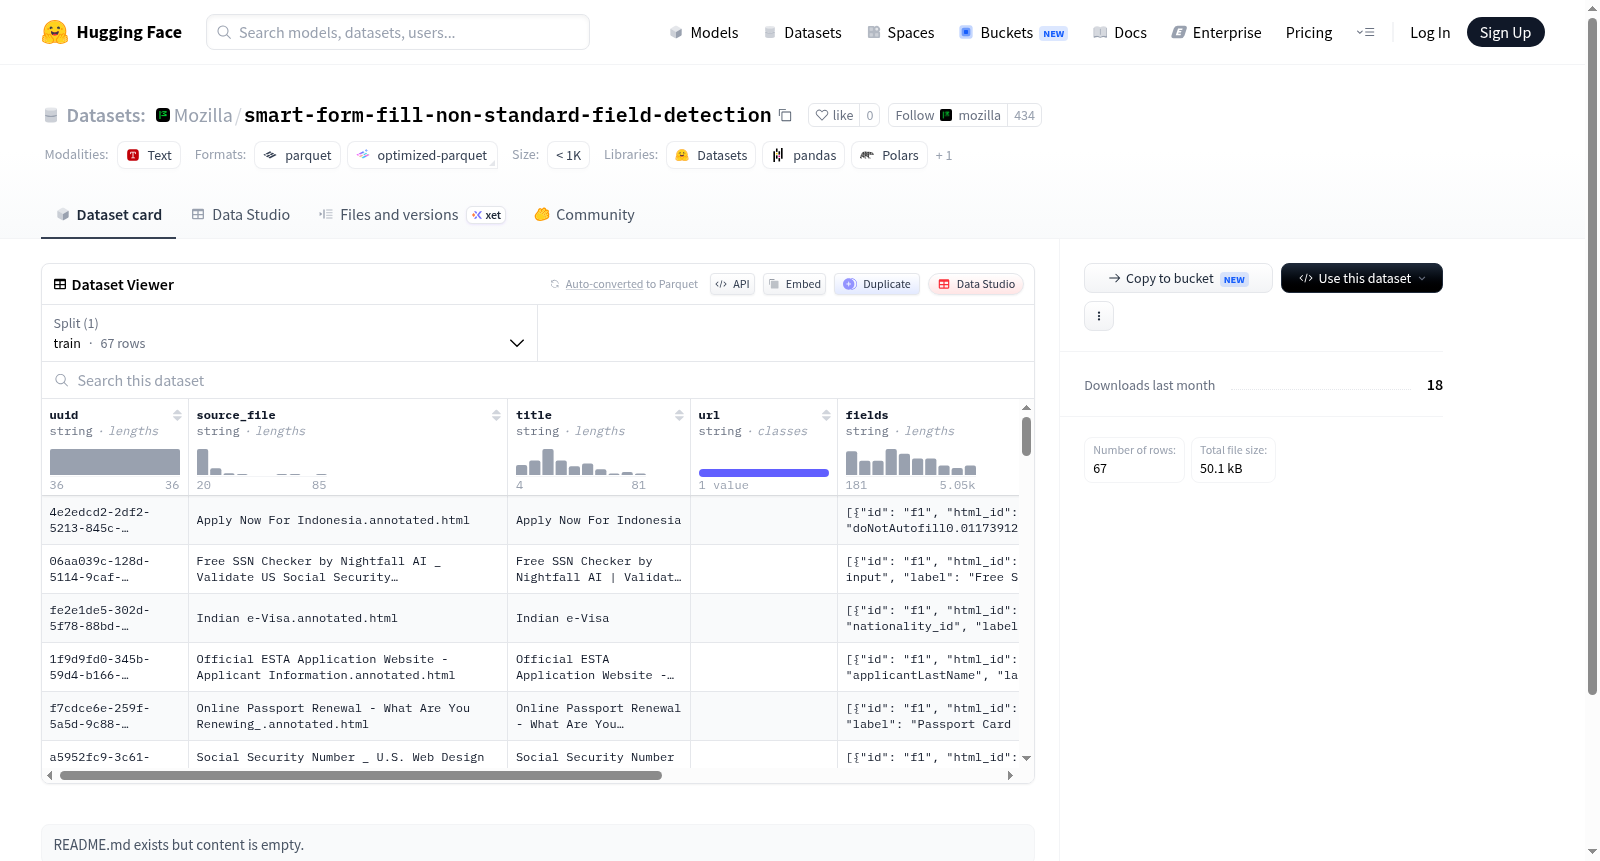1600x861 pixels.
Task: Copy dataset name with the copy icon
Action: [785, 115]
